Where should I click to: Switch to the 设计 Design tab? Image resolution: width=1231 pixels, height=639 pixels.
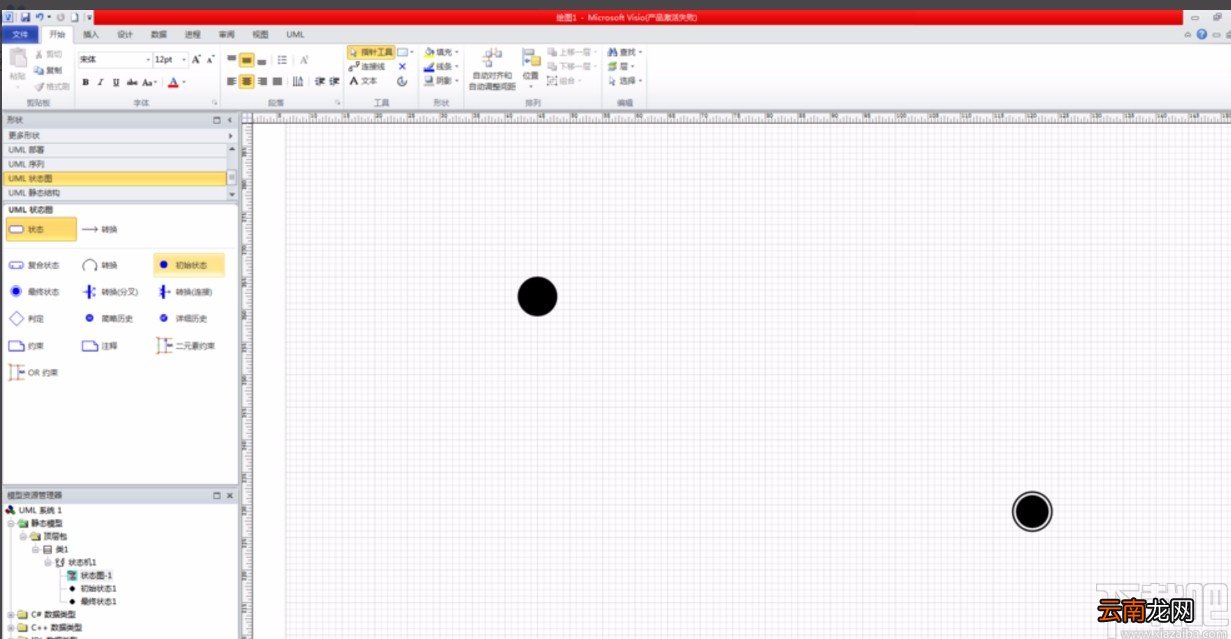tap(125, 34)
